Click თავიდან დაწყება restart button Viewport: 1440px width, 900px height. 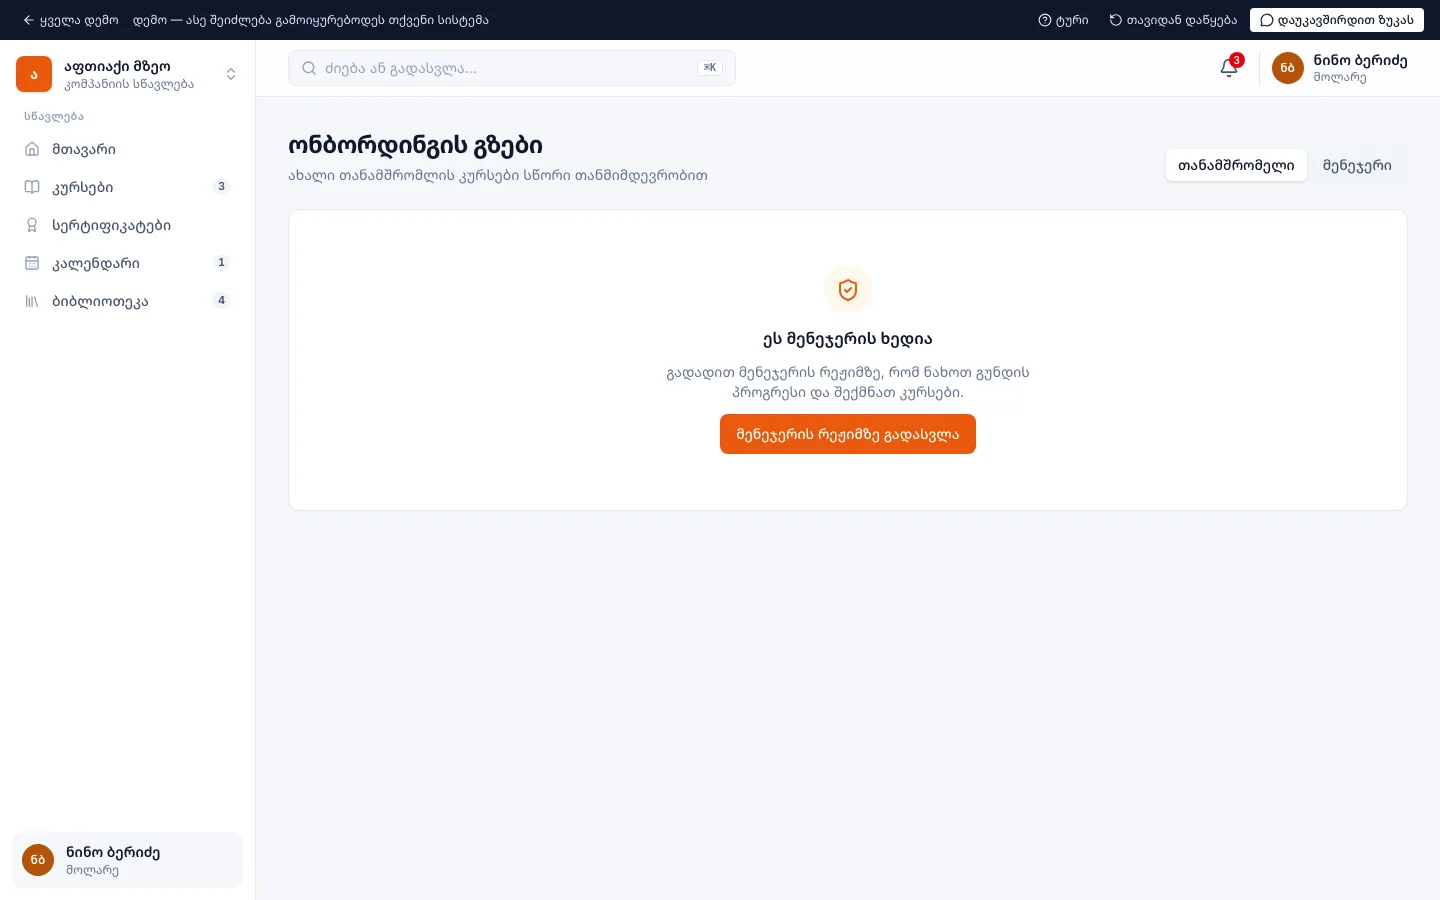tap(1173, 20)
